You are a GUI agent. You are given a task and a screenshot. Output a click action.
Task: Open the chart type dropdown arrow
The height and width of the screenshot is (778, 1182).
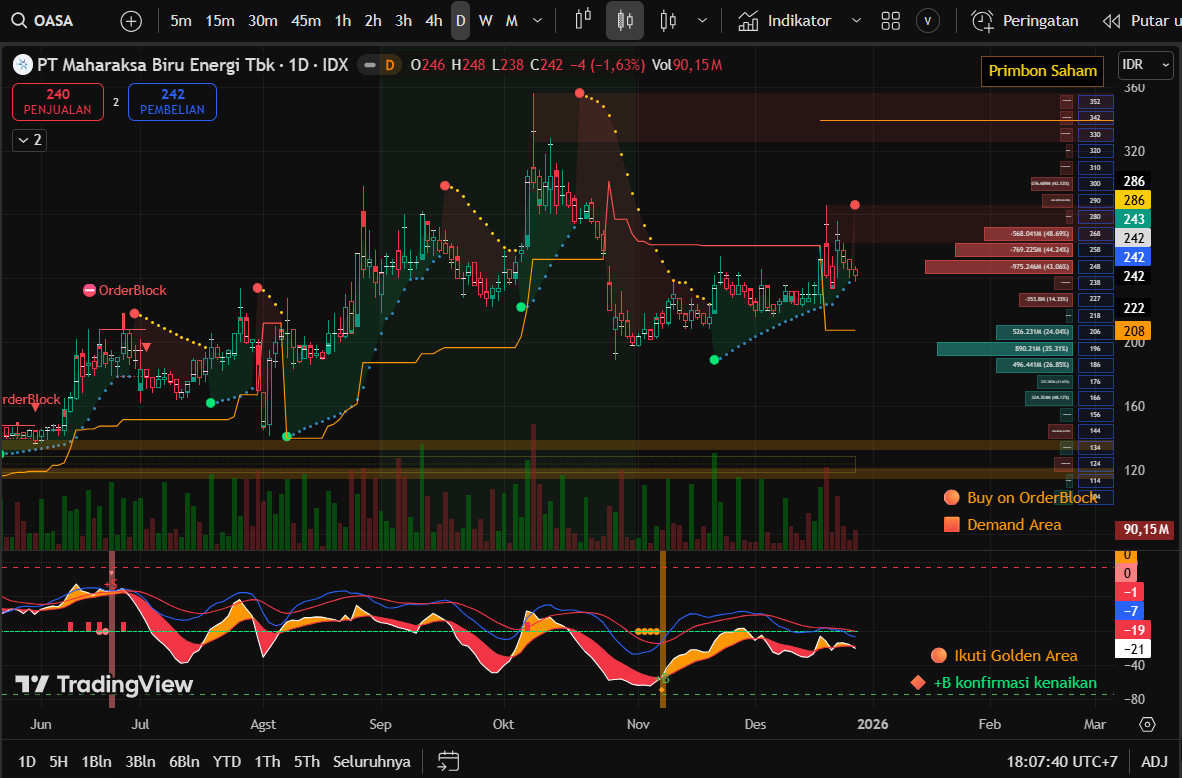[x=702, y=21]
